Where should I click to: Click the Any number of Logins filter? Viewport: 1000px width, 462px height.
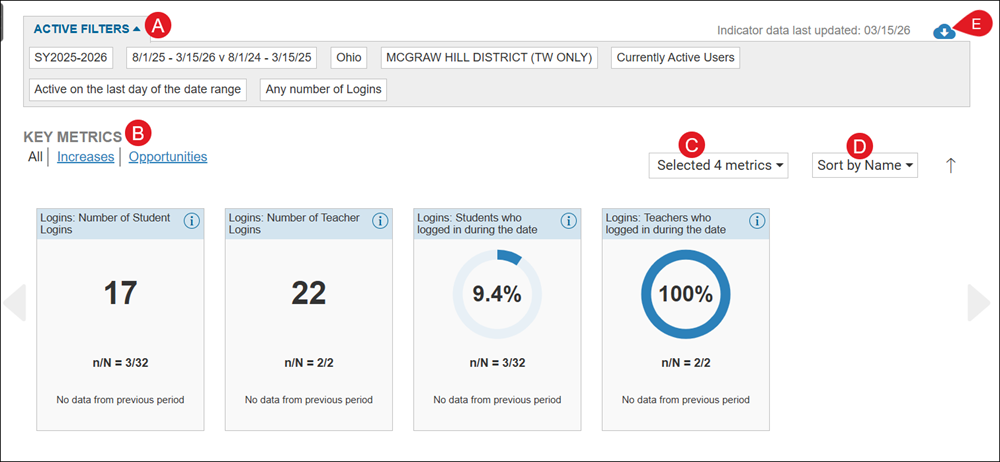[323, 89]
